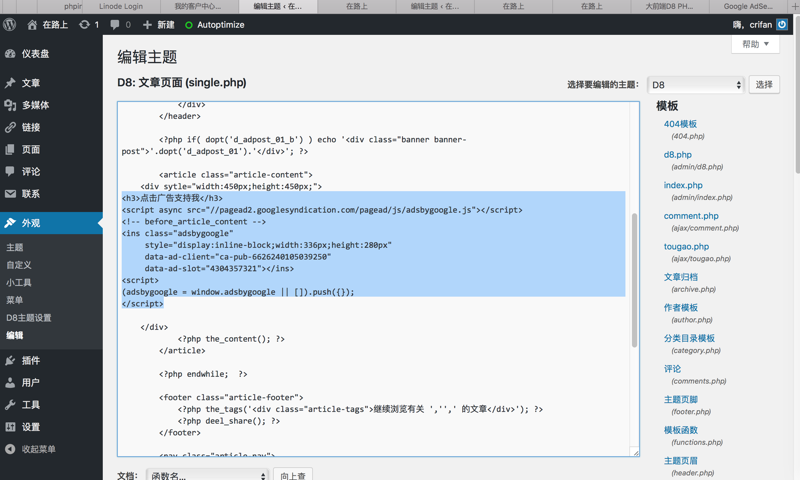Open 自定义 submenu item
This screenshot has height=480, width=800.
[19, 265]
